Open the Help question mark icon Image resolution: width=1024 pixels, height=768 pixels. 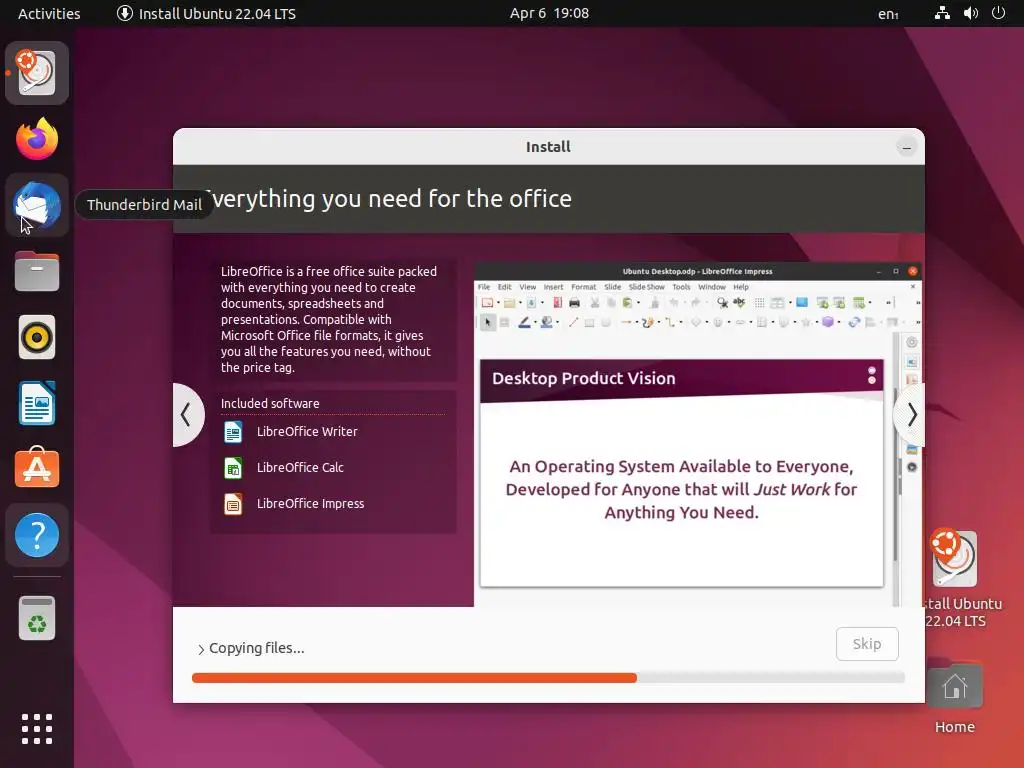pyautogui.click(x=37, y=535)
